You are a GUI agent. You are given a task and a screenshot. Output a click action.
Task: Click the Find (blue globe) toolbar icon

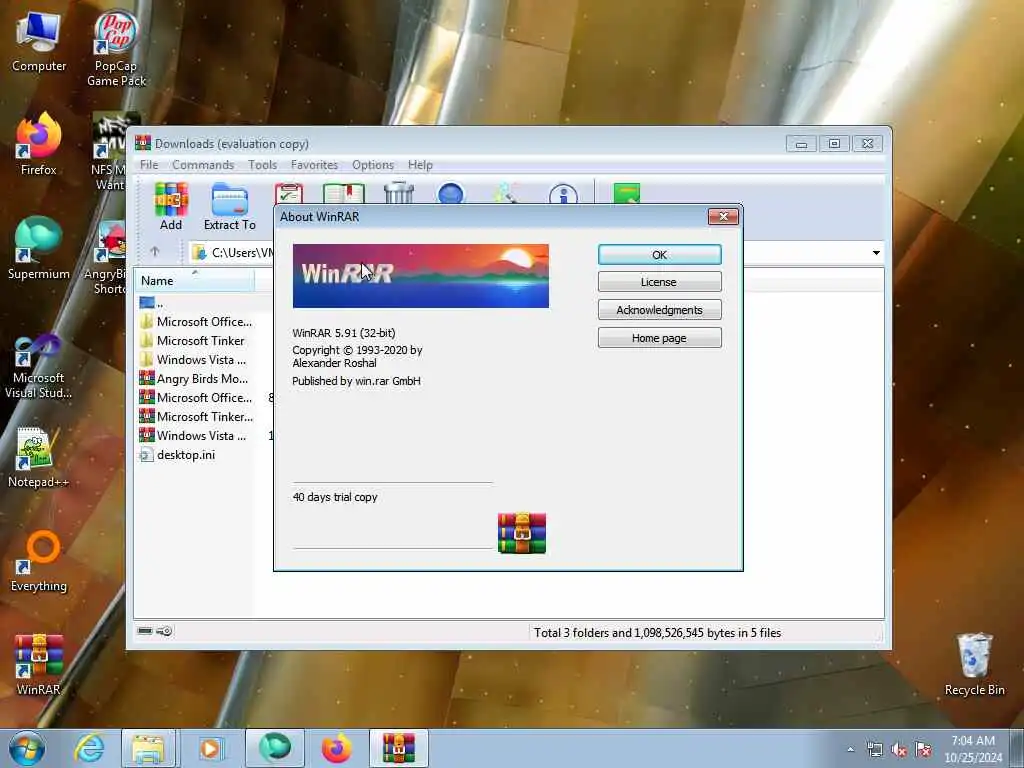click(451, 193)
